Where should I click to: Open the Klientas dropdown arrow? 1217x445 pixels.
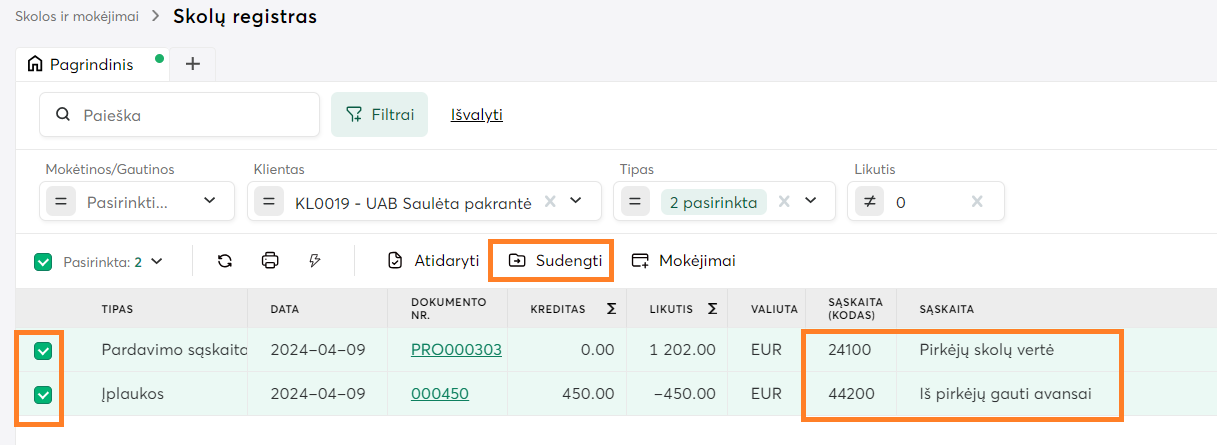pyautogui.click(x=576, y=201)
